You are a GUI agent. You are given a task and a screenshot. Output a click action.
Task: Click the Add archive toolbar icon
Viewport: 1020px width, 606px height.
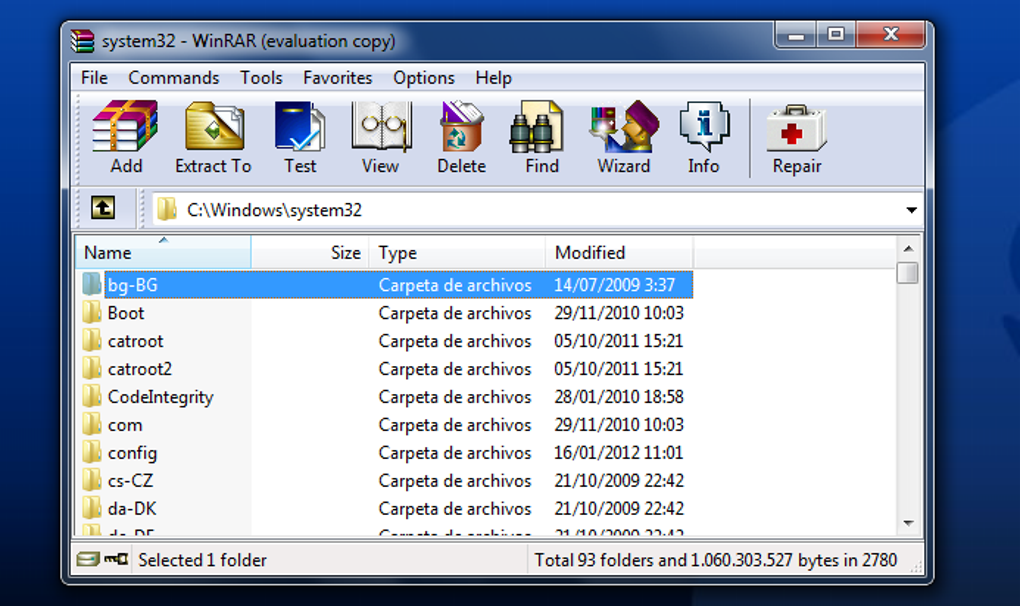pyautogui.click(x=125, y=138)
